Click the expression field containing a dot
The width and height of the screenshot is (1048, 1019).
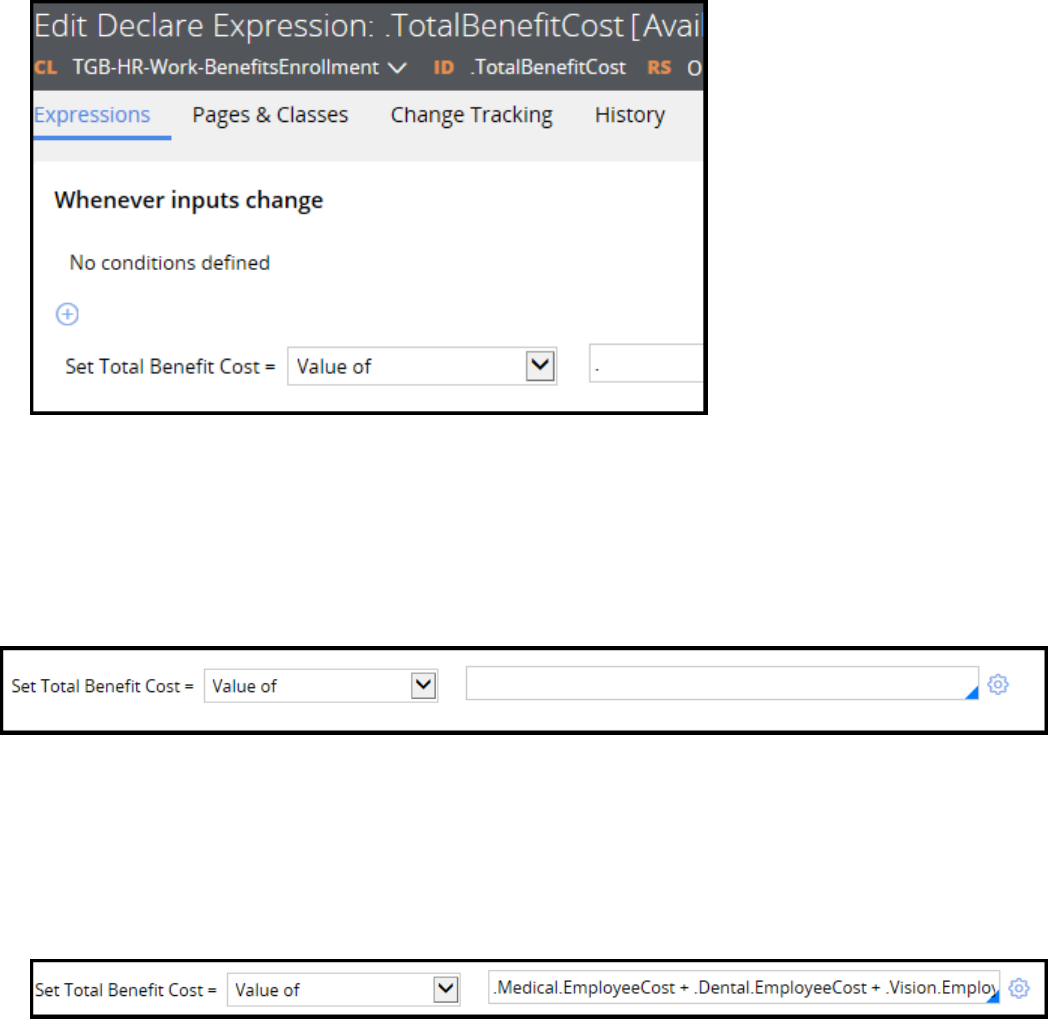click(646, 363)
